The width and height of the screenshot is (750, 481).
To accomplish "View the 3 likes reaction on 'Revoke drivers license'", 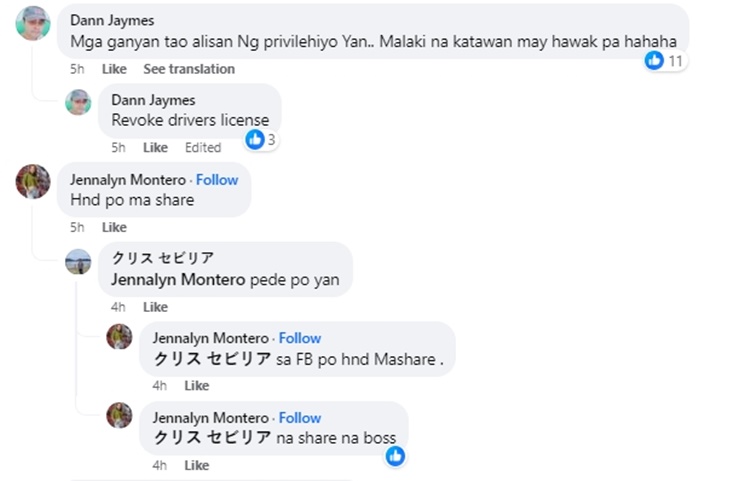I will 256,140.
